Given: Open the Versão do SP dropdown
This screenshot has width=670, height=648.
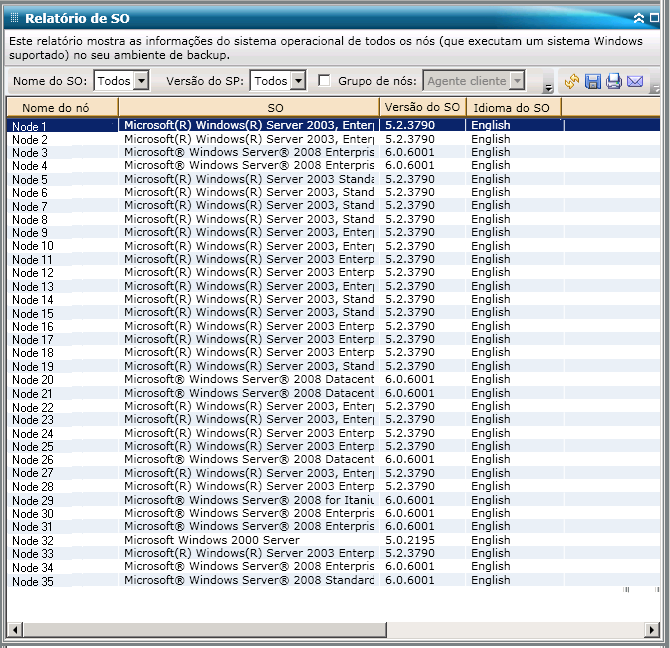Looking at the screenshot, I should [298, 80].
